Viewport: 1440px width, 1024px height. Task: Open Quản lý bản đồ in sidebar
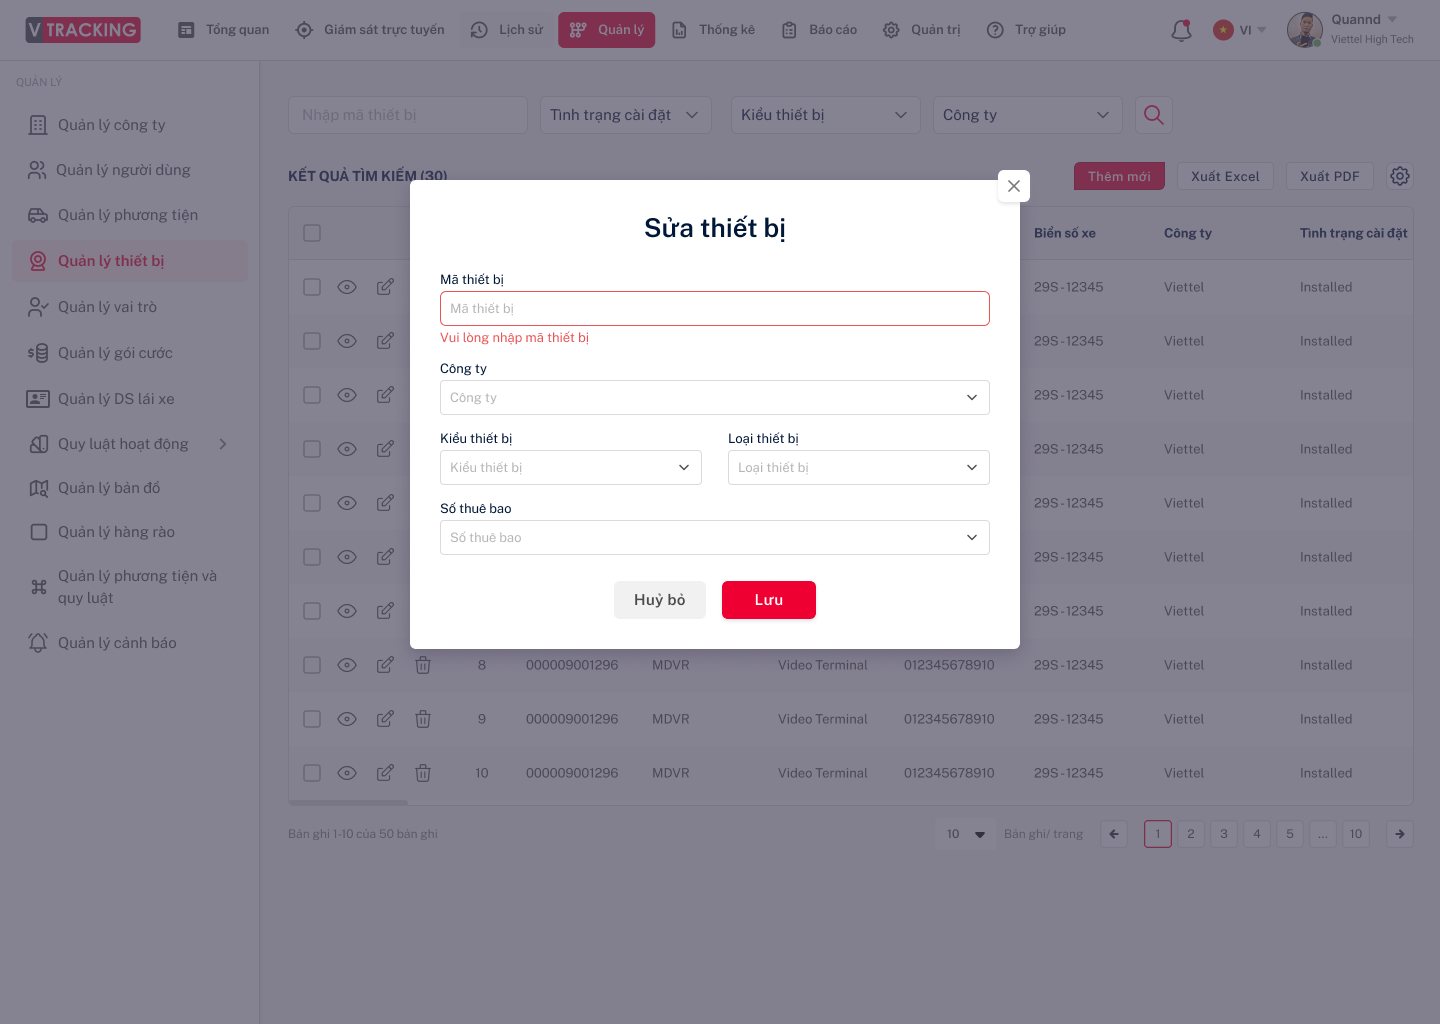pyautogui.click(x=130, y=488)
